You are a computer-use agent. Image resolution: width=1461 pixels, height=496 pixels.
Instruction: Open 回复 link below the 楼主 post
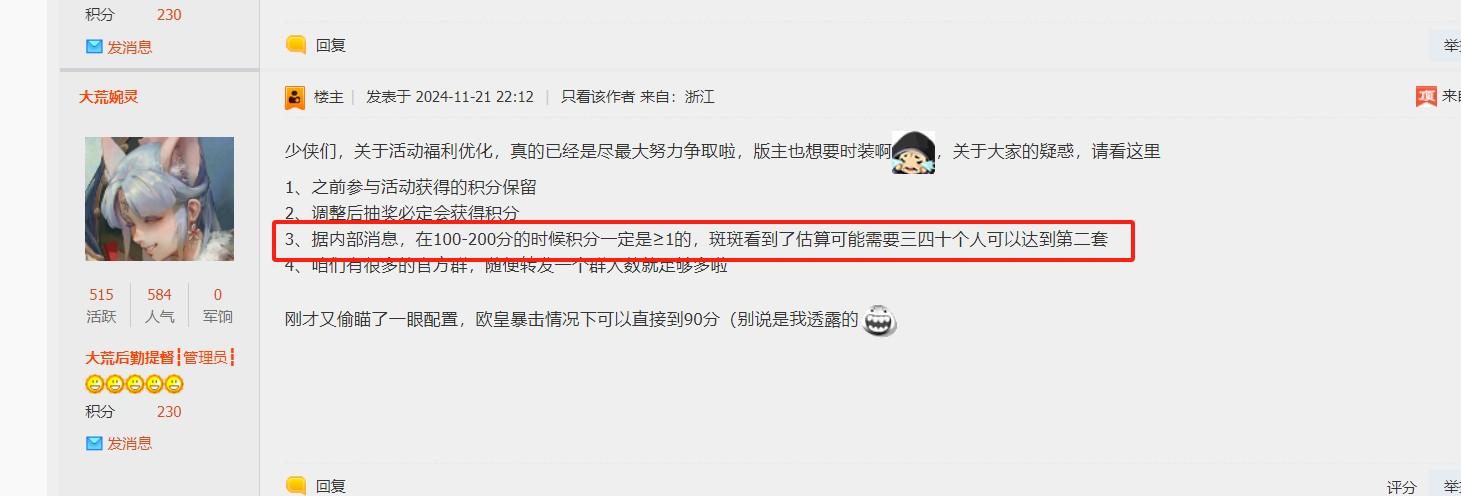click(330, 486)
